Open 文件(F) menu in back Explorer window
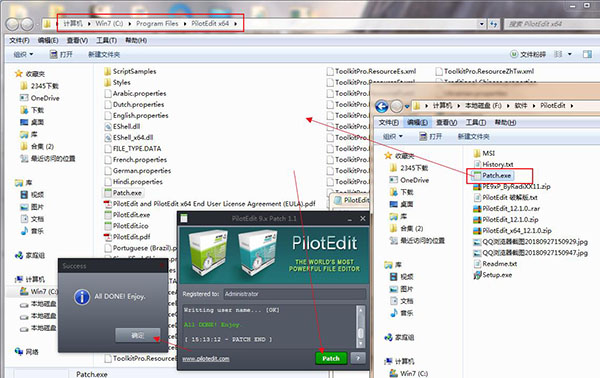The width and height of the screenshot is (600, 378). (x=19, y=40)
